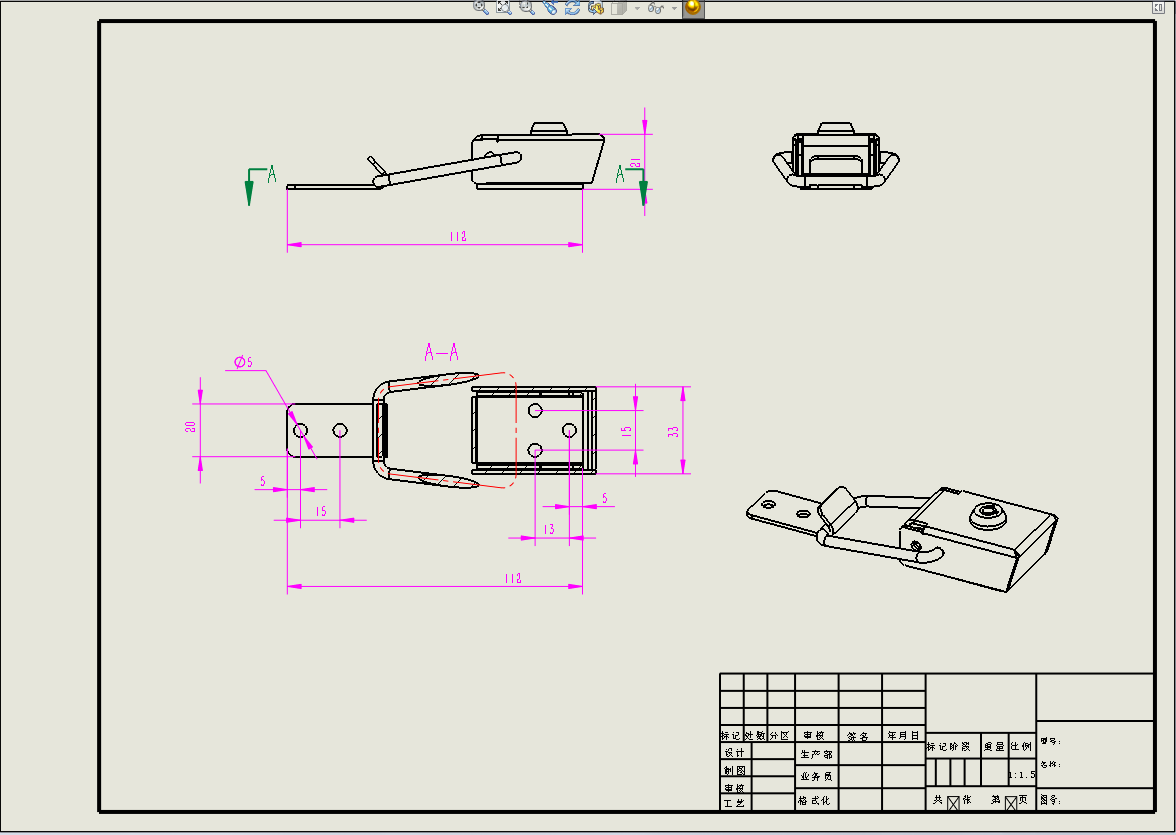
Task: Select the 33 vertical dimension on the right
Action: click(x=674, y=431)
